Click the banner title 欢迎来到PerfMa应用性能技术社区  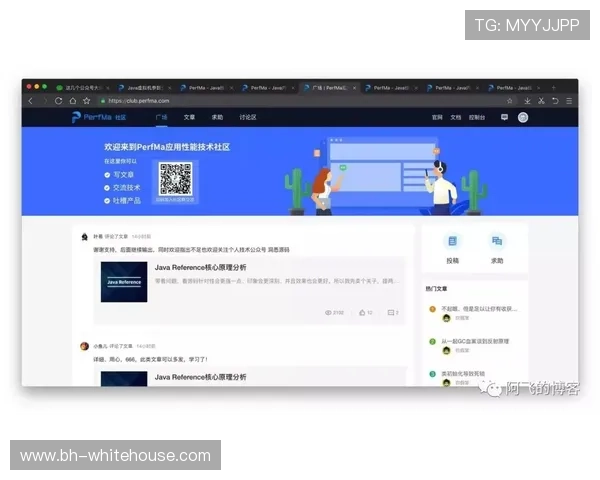[167, 147]
